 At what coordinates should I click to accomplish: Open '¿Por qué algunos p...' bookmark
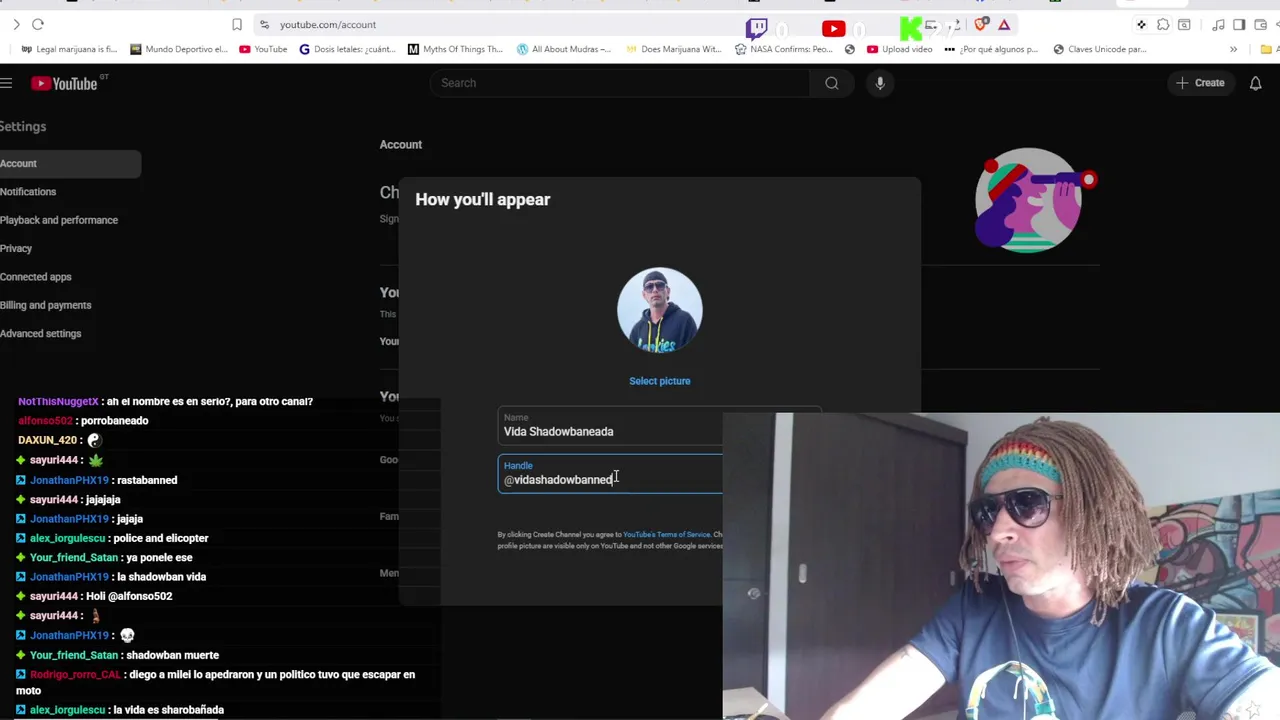tap(992, 49)
